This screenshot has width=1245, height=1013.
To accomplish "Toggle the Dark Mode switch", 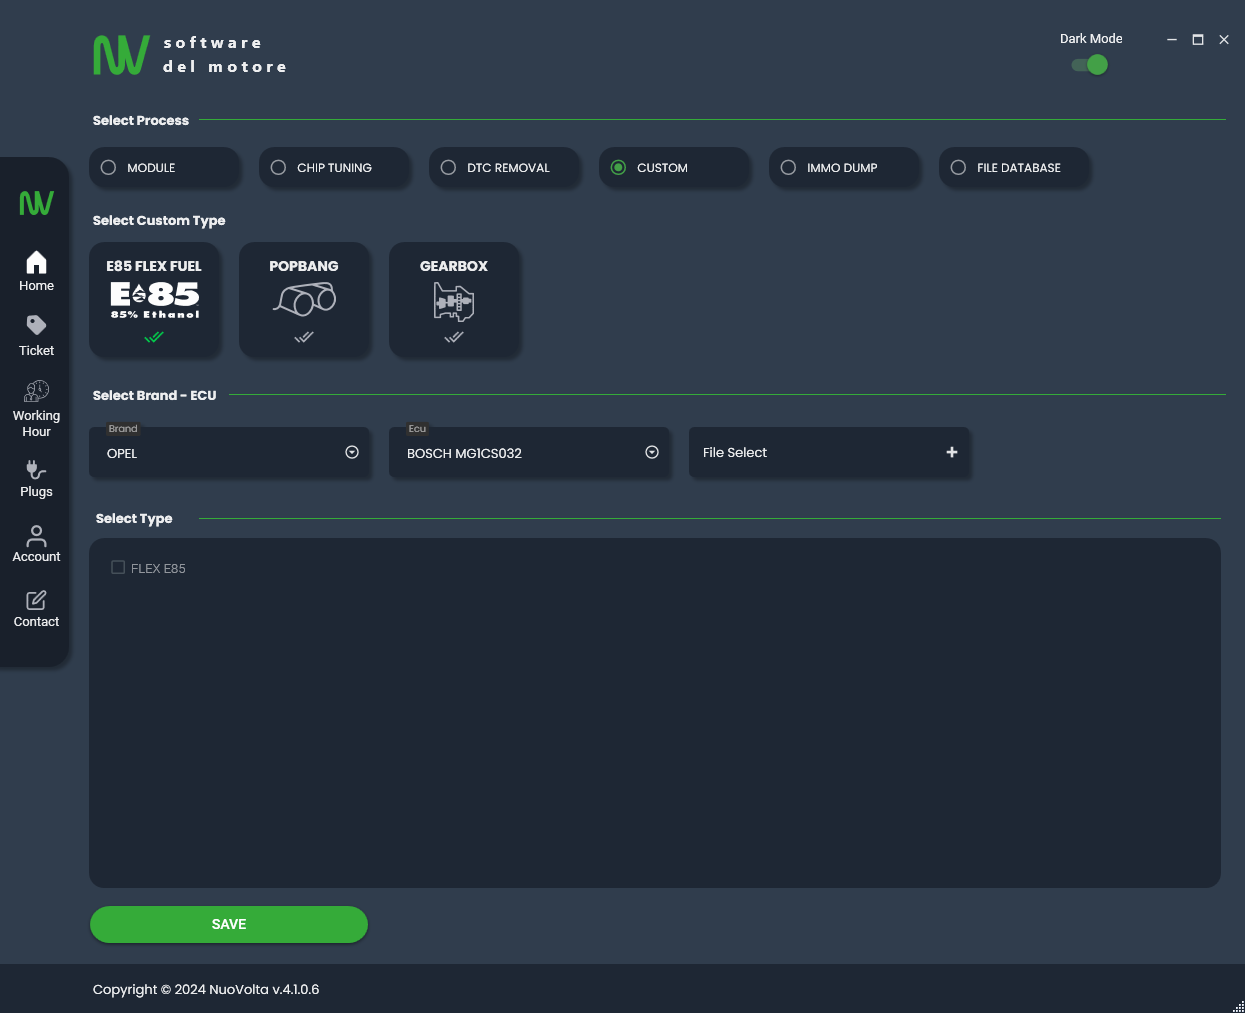I will coord(1090,65).
